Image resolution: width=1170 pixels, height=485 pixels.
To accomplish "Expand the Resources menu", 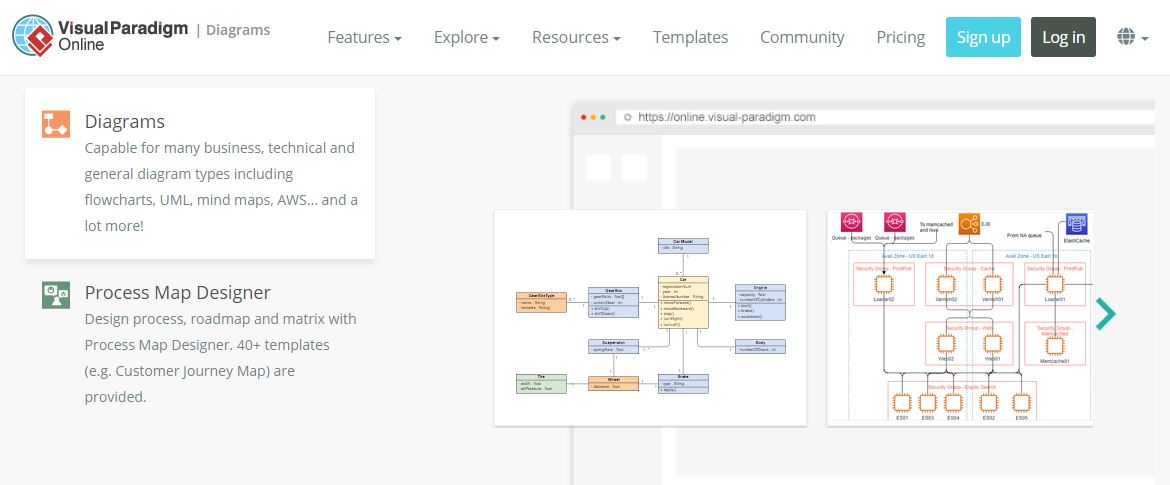I will 576,37.
